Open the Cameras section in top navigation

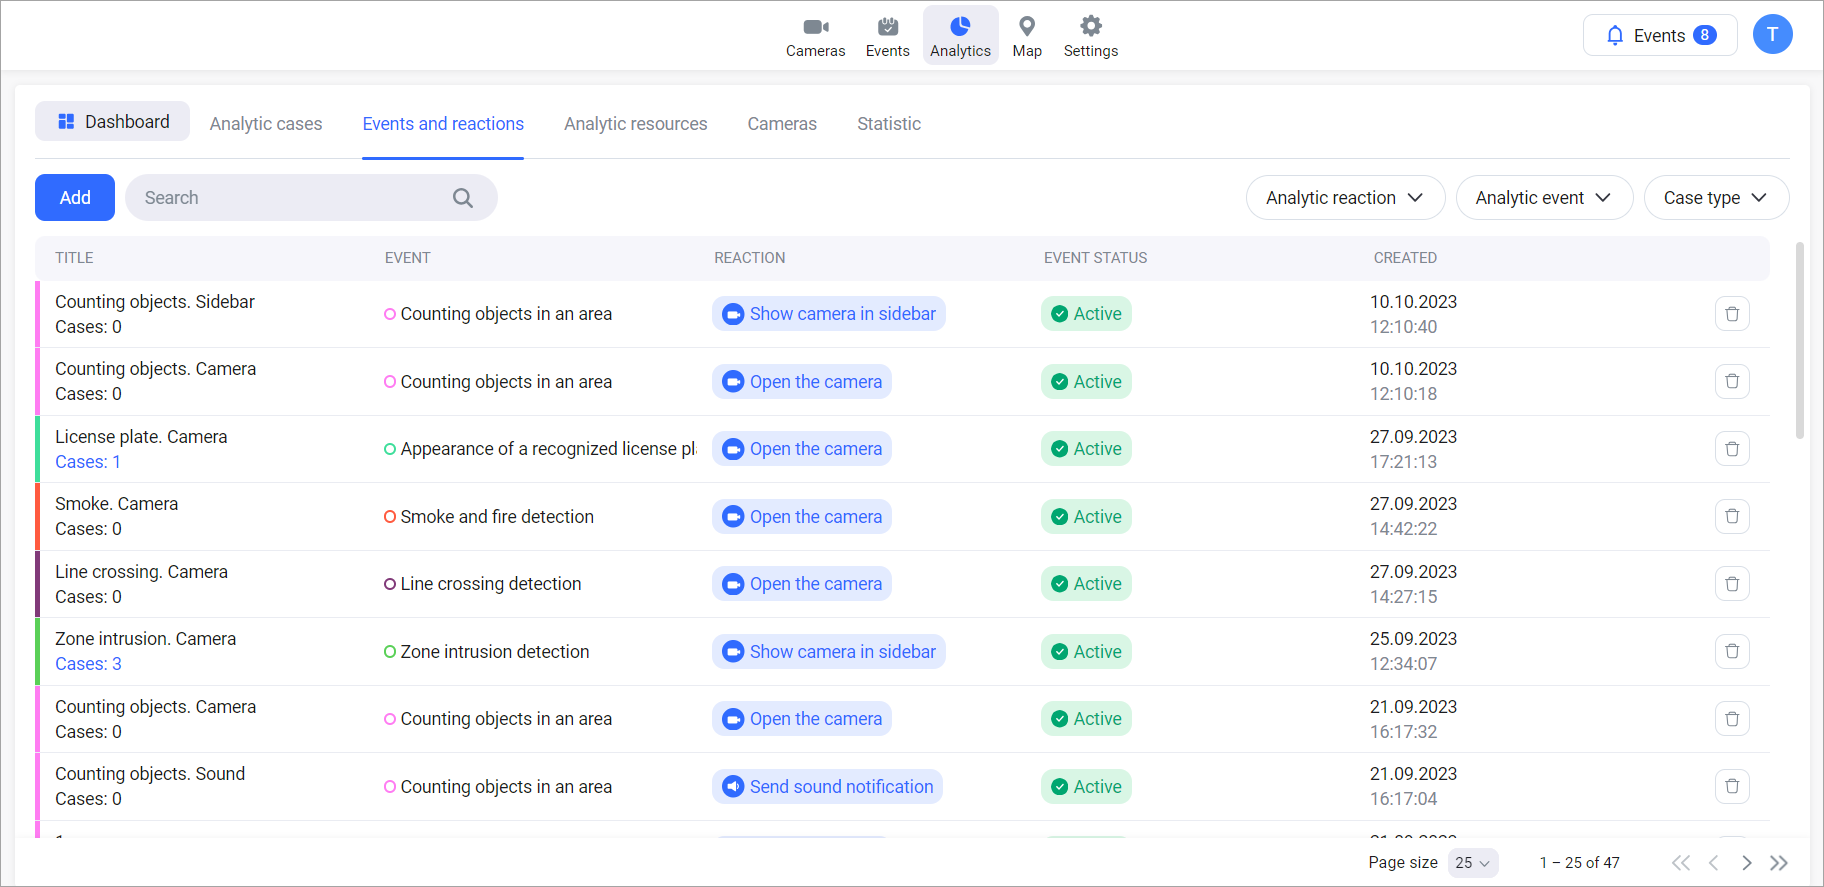[x=815, y=37]
